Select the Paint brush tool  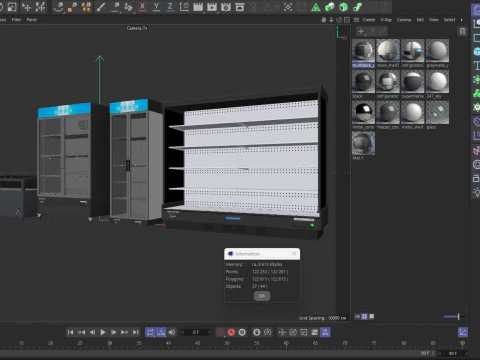pos(101,7)
